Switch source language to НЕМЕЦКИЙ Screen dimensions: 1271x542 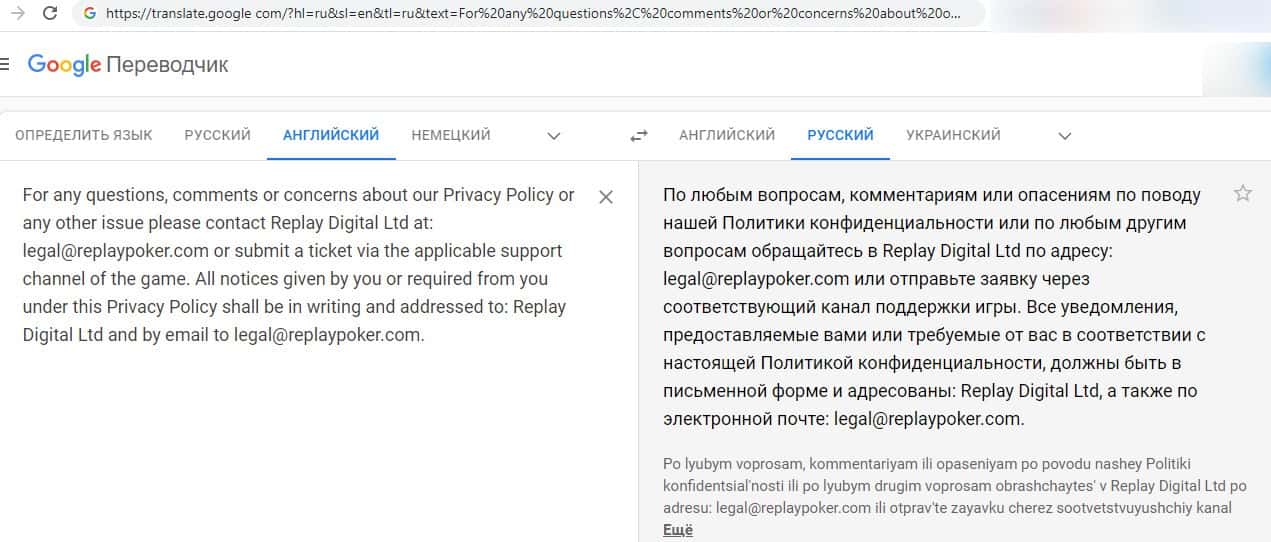pyautogui.click(x=451, y=135)
